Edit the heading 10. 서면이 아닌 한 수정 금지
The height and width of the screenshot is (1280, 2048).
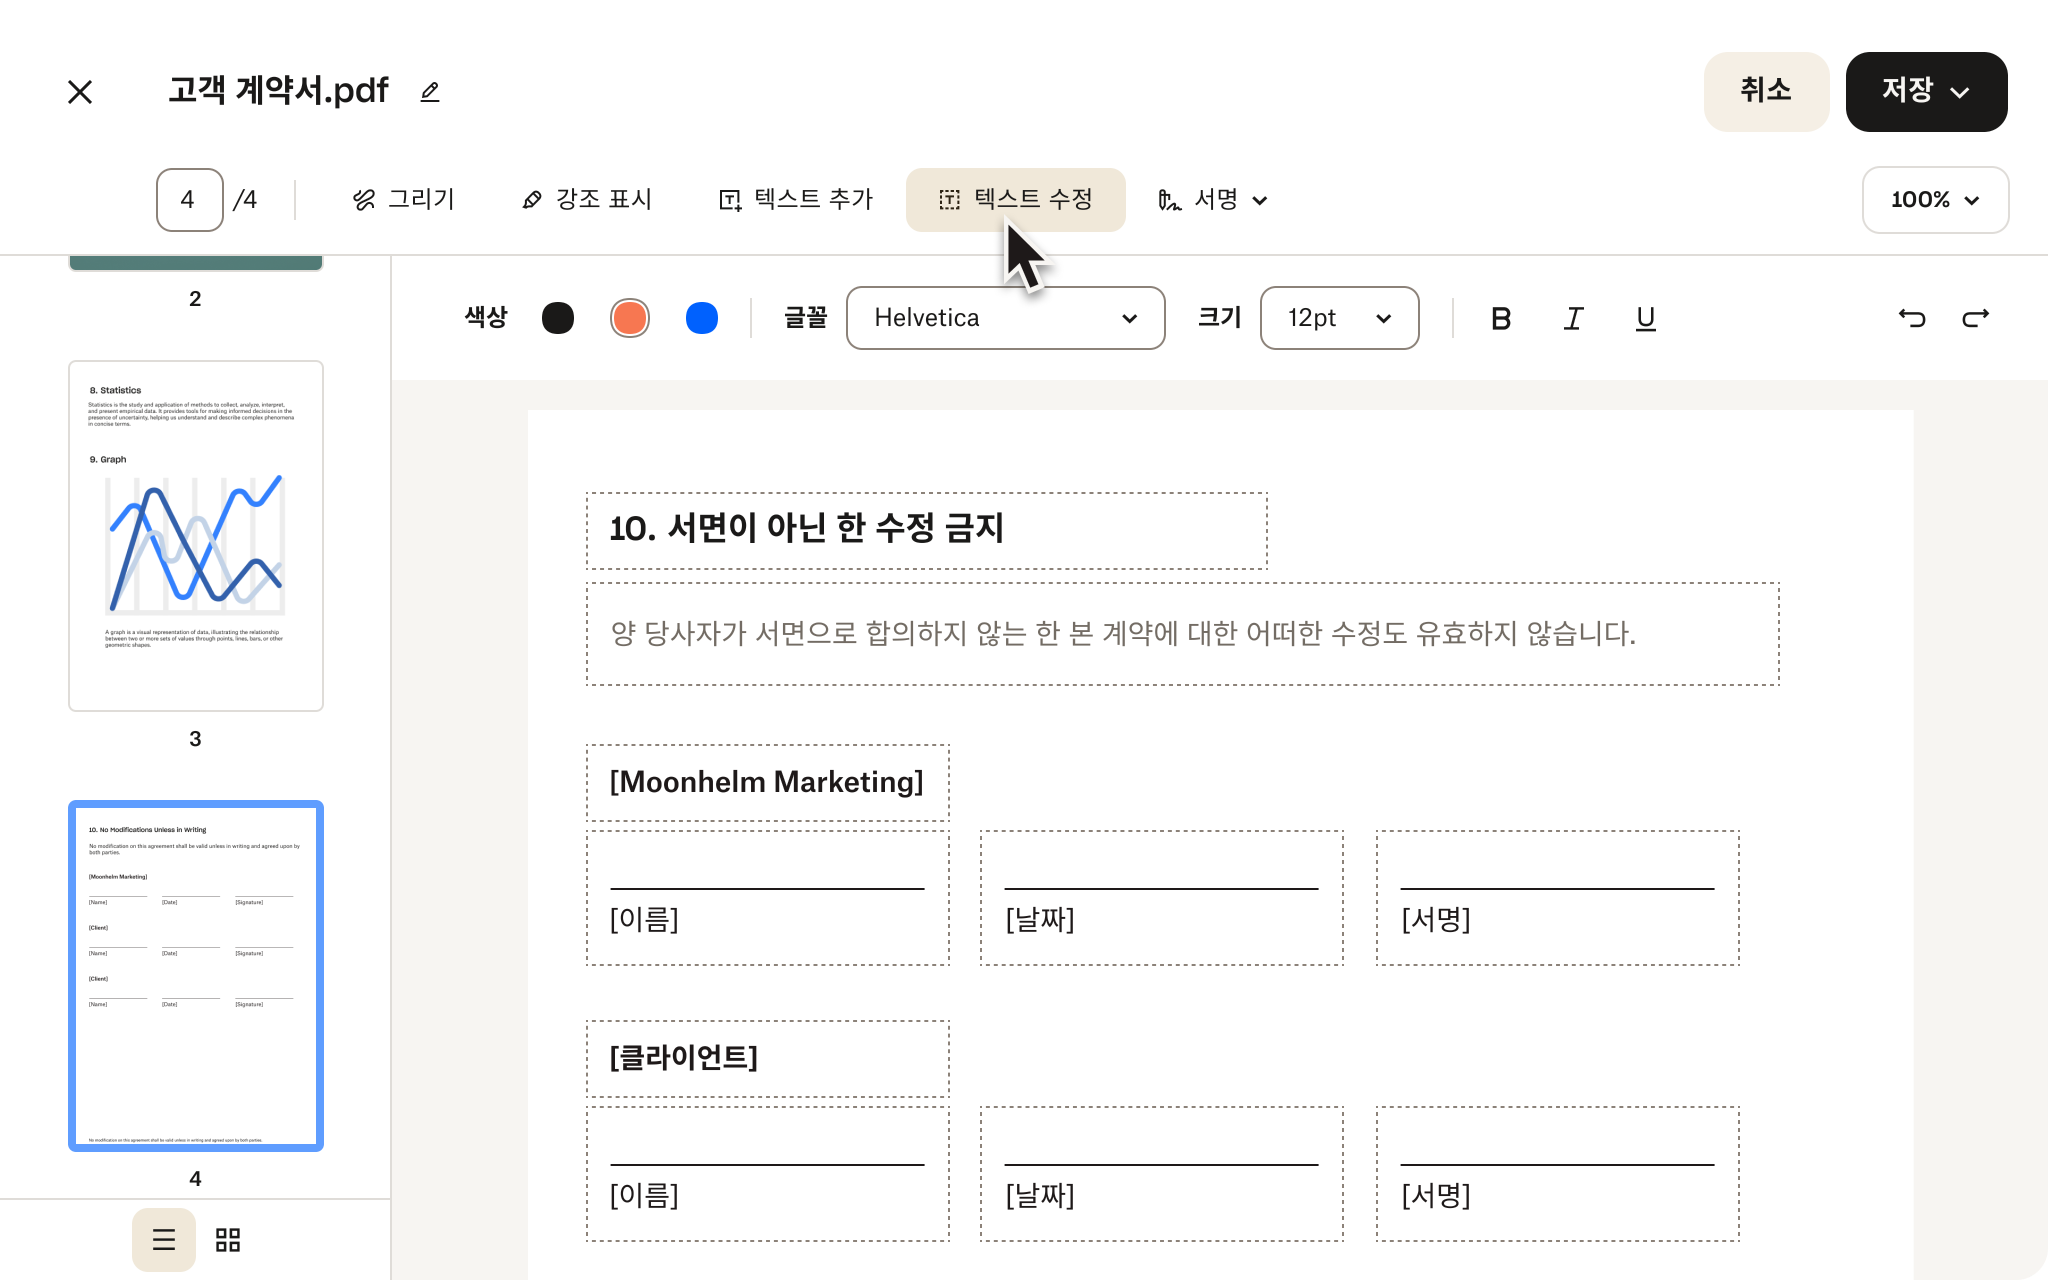point(926,530)
